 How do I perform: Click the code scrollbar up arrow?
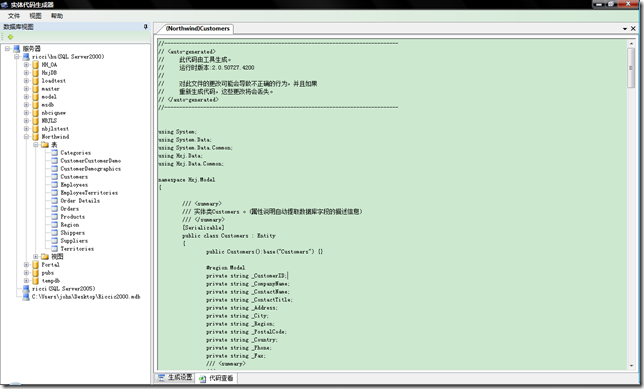click(x=631, y=44)
